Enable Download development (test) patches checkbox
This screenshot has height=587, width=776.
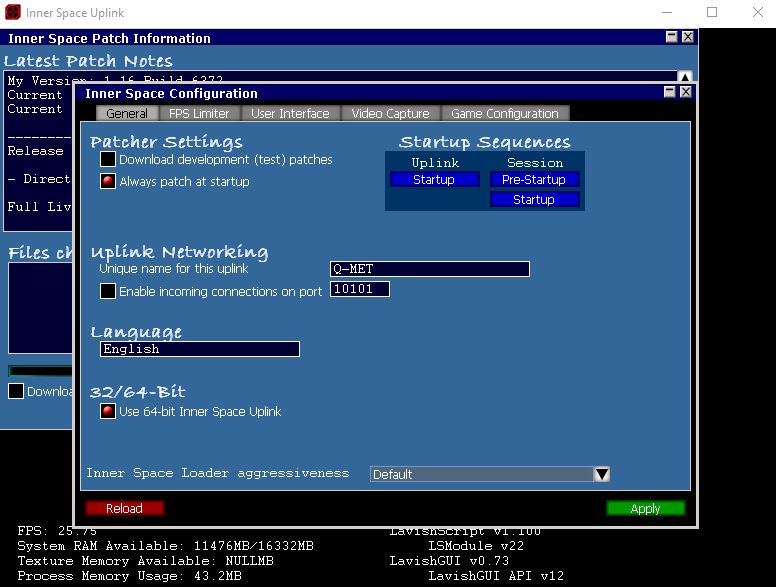[x=108, y=159]
